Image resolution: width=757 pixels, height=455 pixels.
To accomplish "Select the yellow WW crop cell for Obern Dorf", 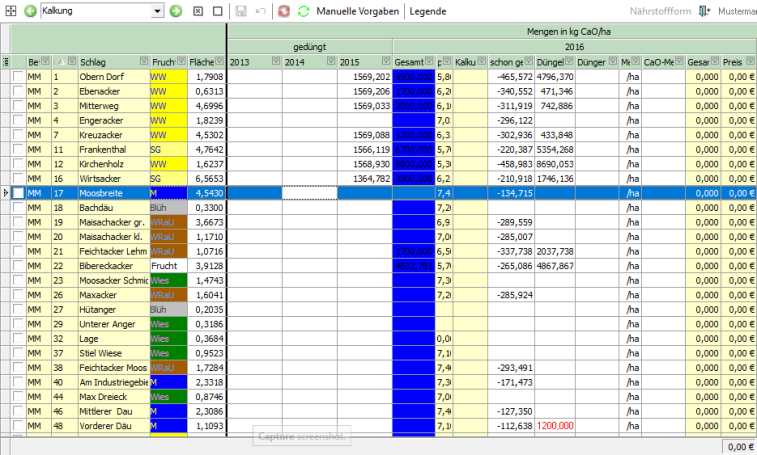I will [168, 76].
